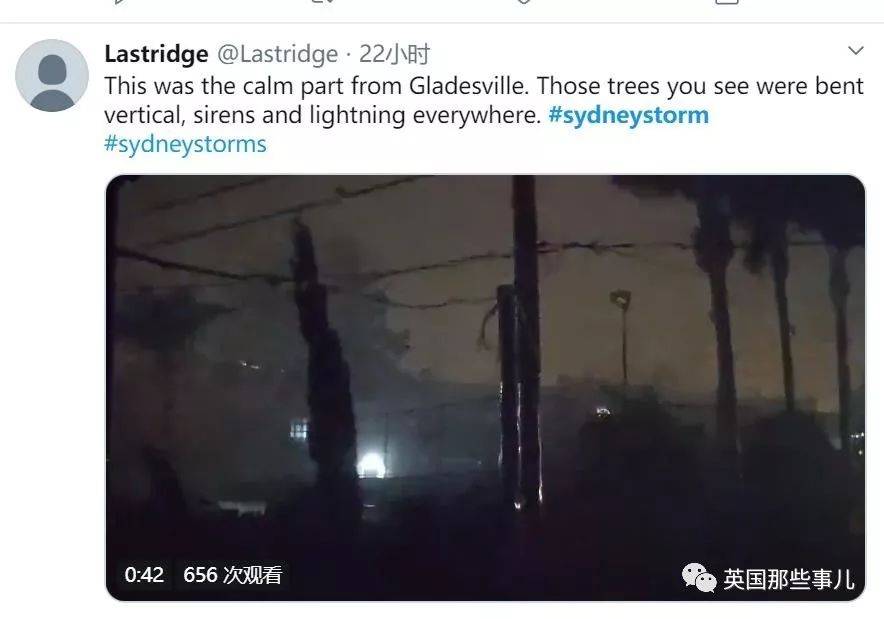Click the 656 次观看 view count

[x=232, y=575]
